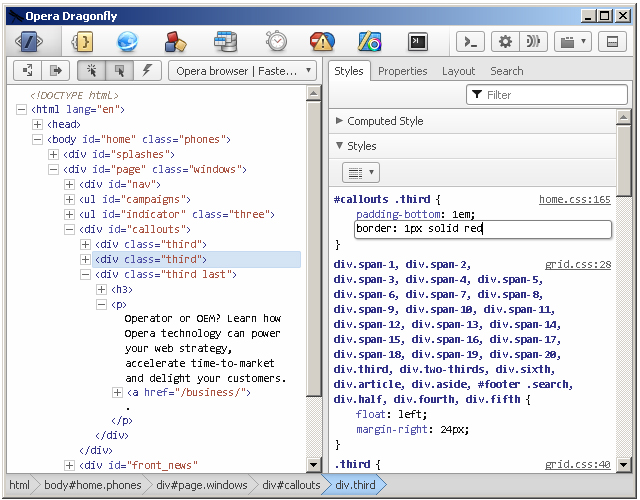Select the <!DOCTYPE html> line

click(74, 96)
